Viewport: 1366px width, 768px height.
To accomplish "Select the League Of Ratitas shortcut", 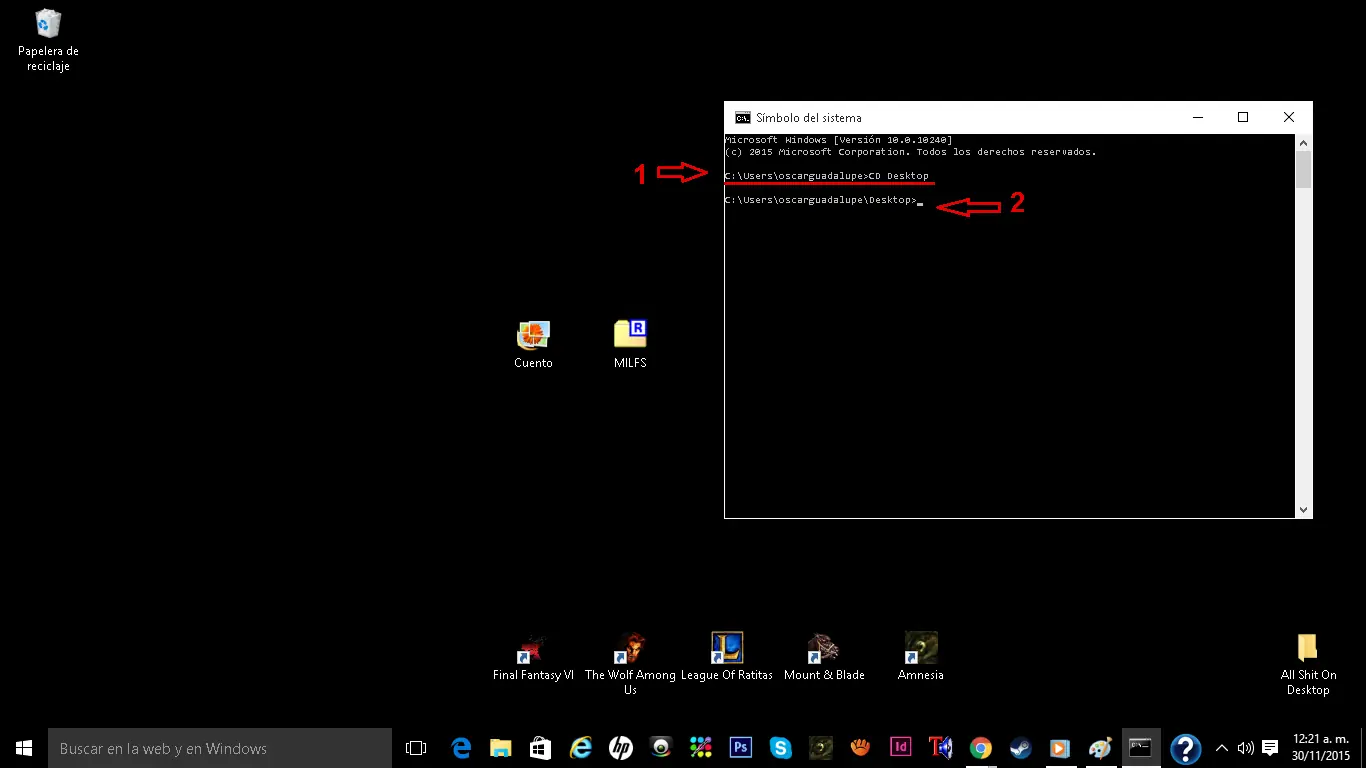I will 727,657.
